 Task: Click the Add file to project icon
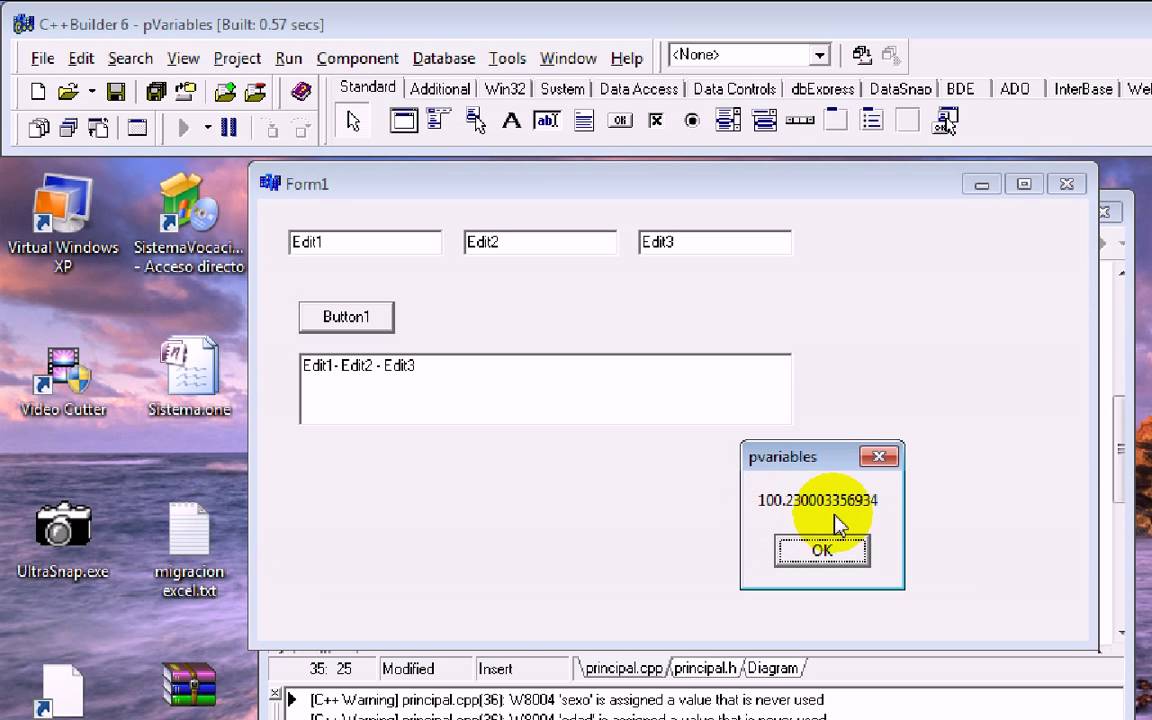pyautogui.click(x=225, y=92)
